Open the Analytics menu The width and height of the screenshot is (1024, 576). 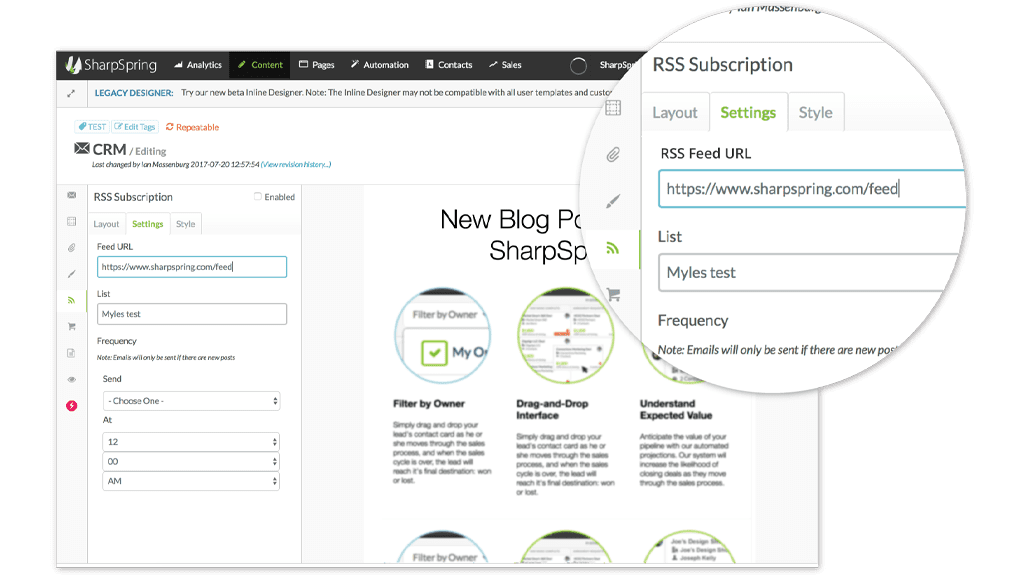click(198, 65)
